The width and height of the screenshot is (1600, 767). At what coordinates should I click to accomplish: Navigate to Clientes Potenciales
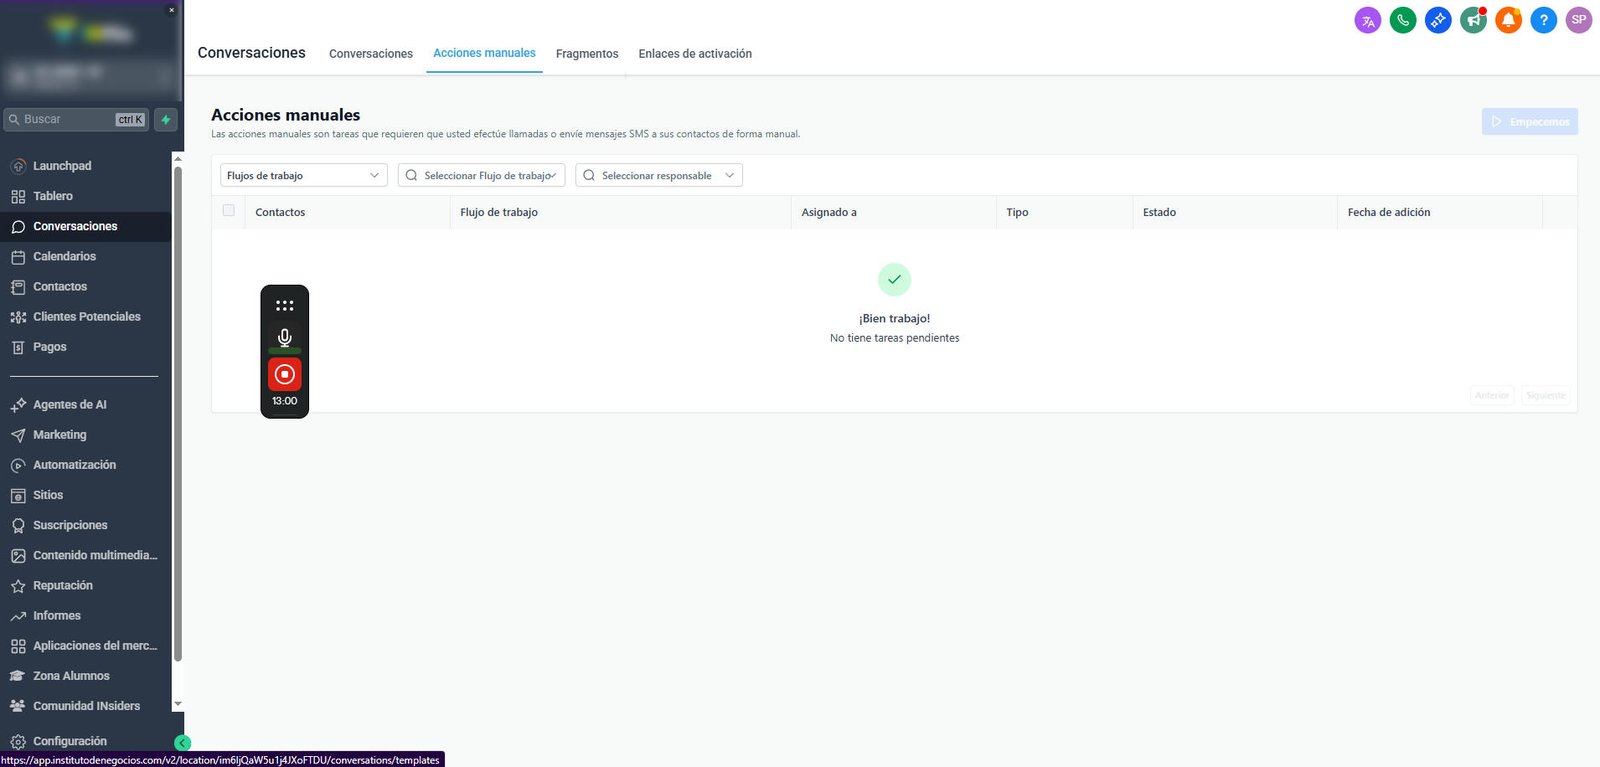pos(86,316)
